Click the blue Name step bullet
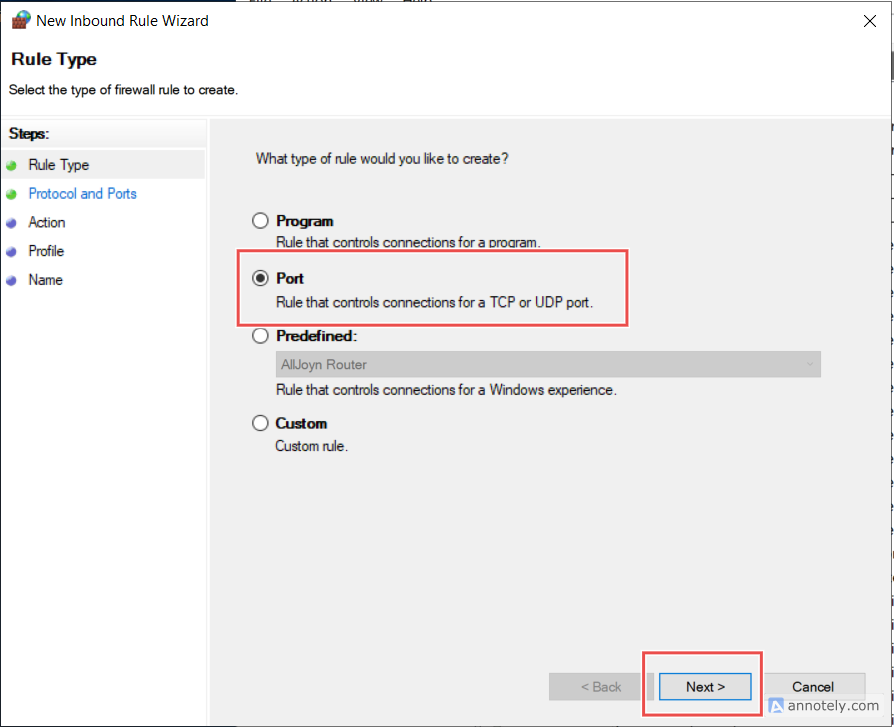 (x=12, y=281)
